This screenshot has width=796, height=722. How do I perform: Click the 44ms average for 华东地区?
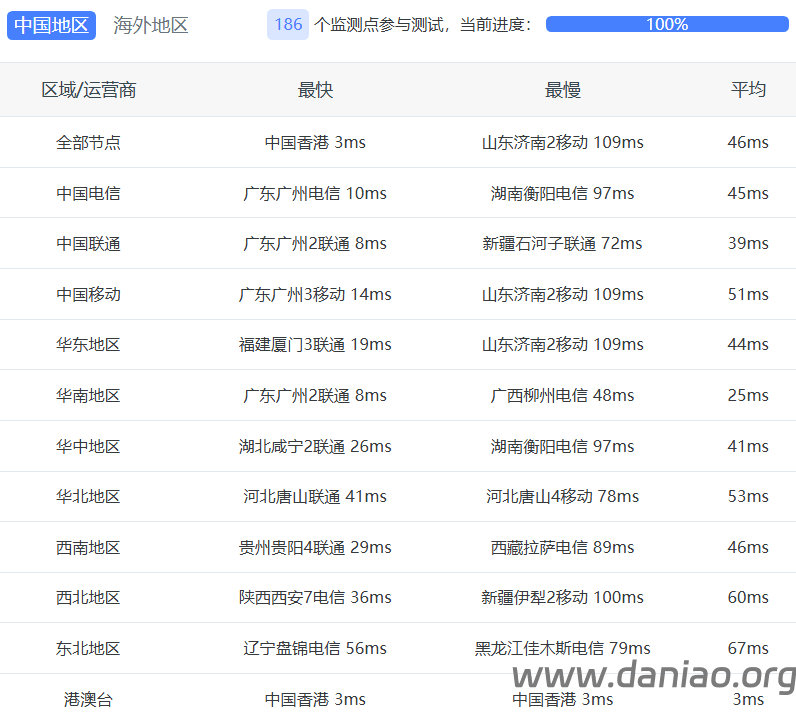(748, 344)
